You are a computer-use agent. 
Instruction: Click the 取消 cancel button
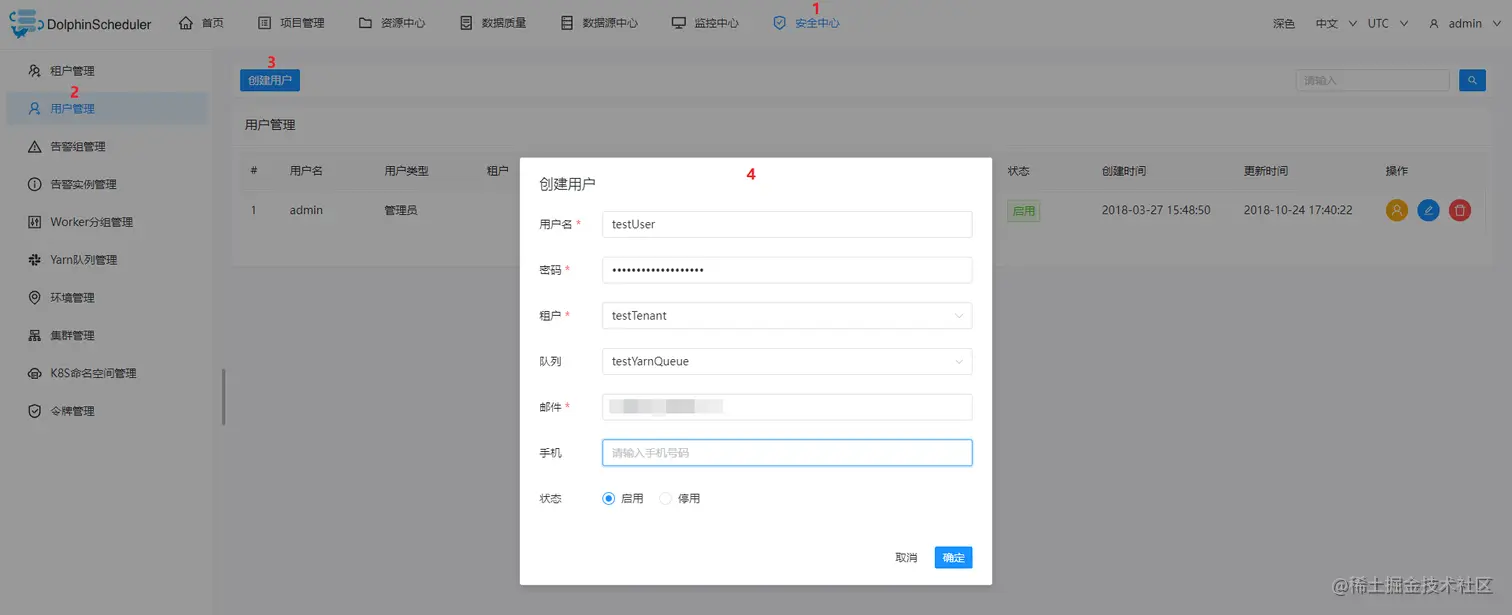[x=906, y=557]
